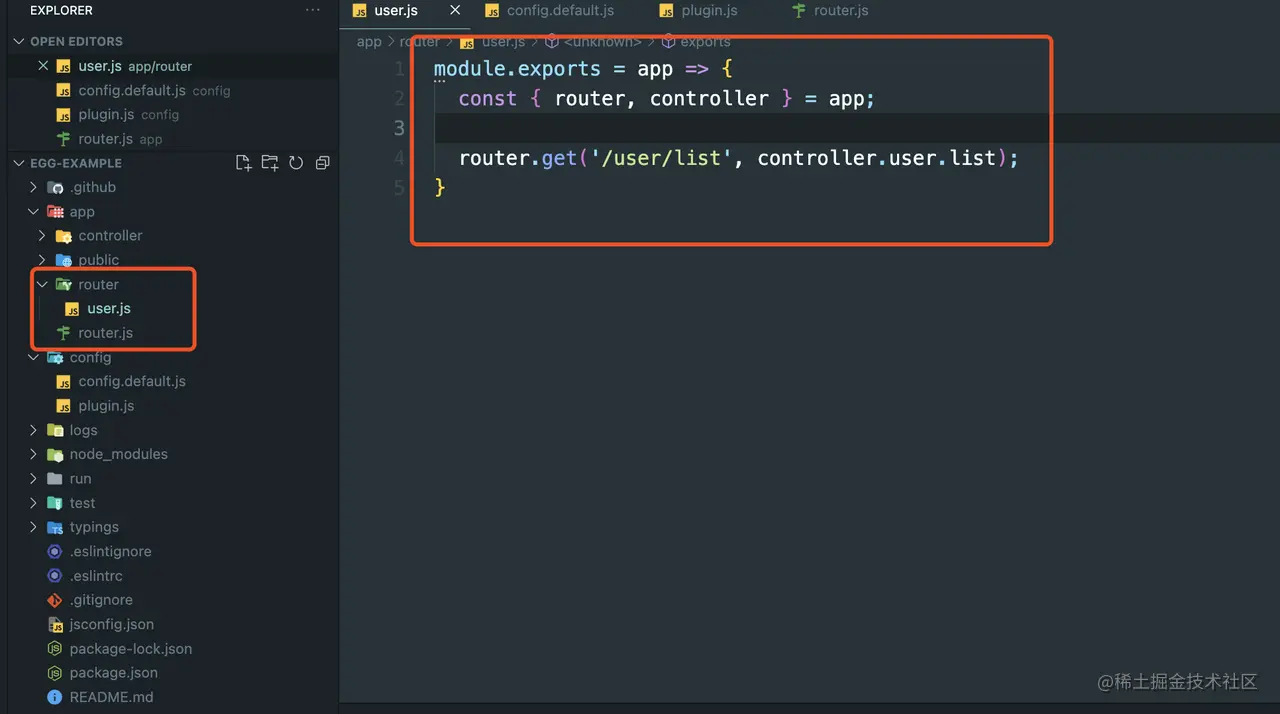
Task: Open the jsconfig.json file
Action: tap(111, 624)
